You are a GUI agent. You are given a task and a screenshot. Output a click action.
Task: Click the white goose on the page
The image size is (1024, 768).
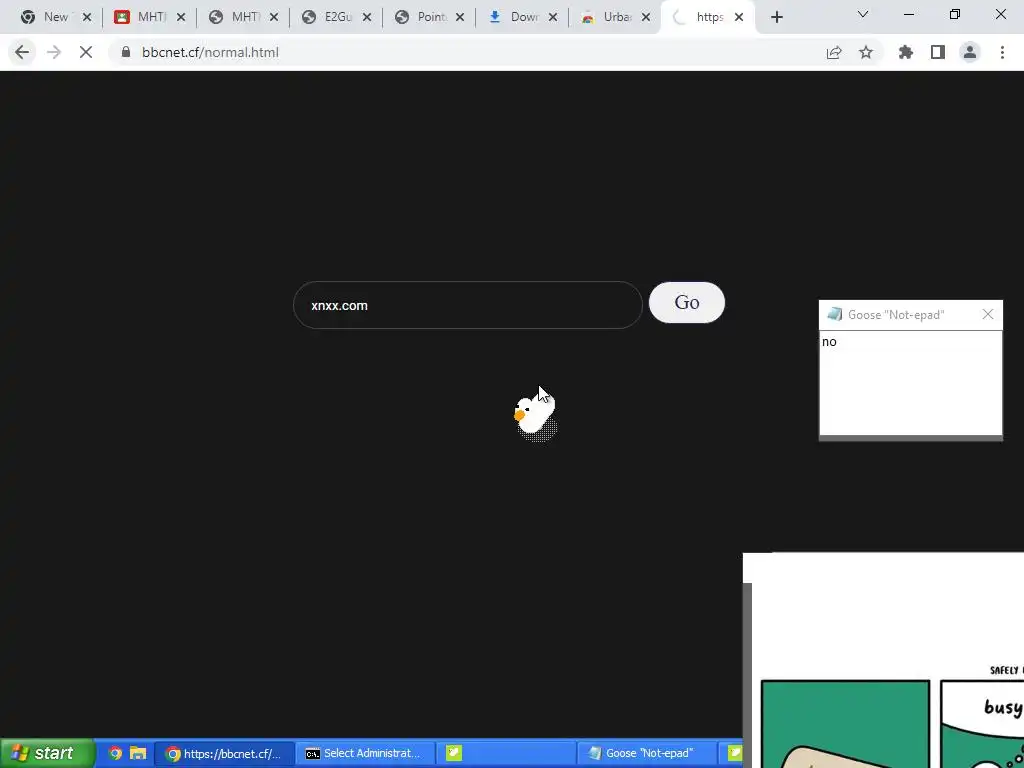[536, 415]
